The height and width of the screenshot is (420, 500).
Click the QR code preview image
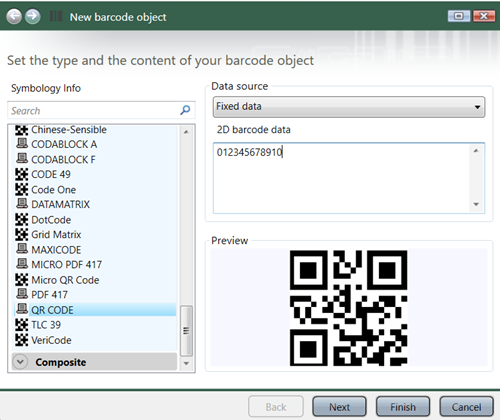tap(349, 308)
